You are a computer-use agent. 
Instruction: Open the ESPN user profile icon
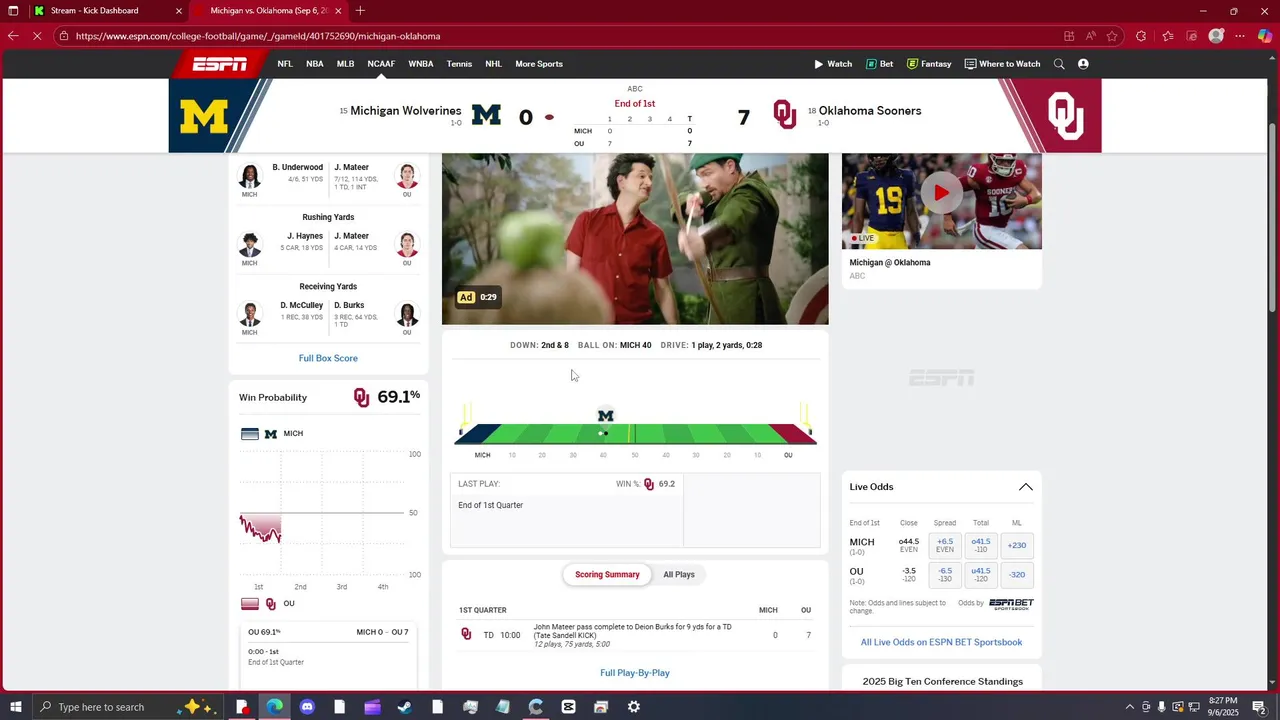pyautogui.click(x=1083, y=64)
